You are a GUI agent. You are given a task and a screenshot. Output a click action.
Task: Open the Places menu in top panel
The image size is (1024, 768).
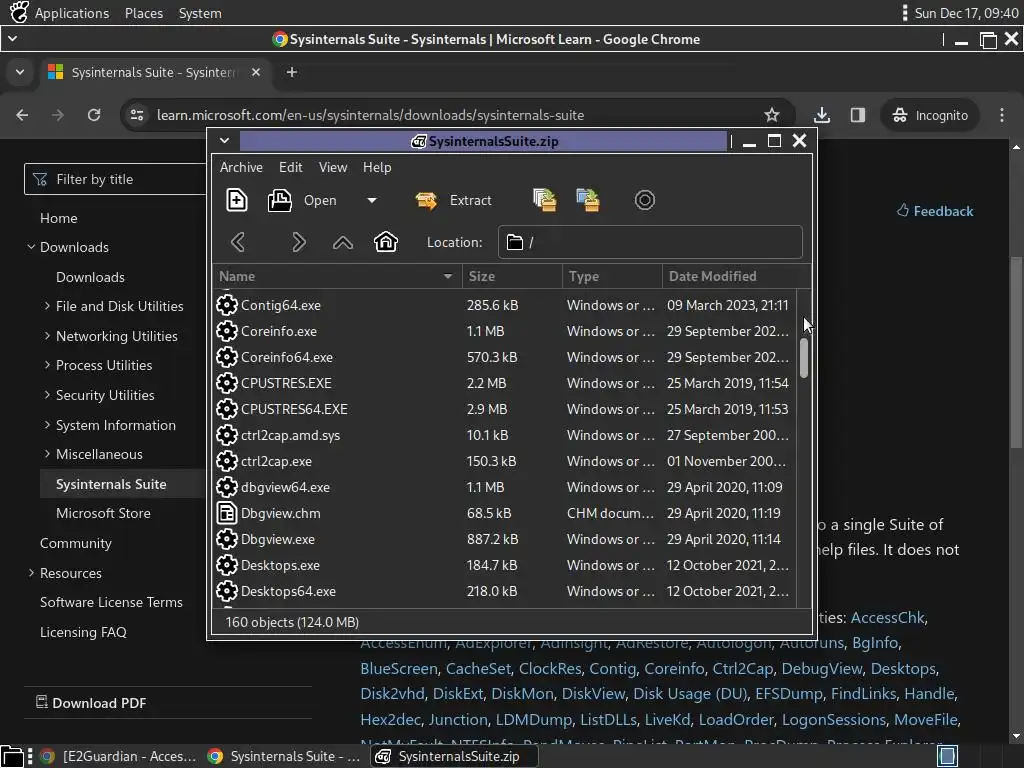click(x=144, y=13)
